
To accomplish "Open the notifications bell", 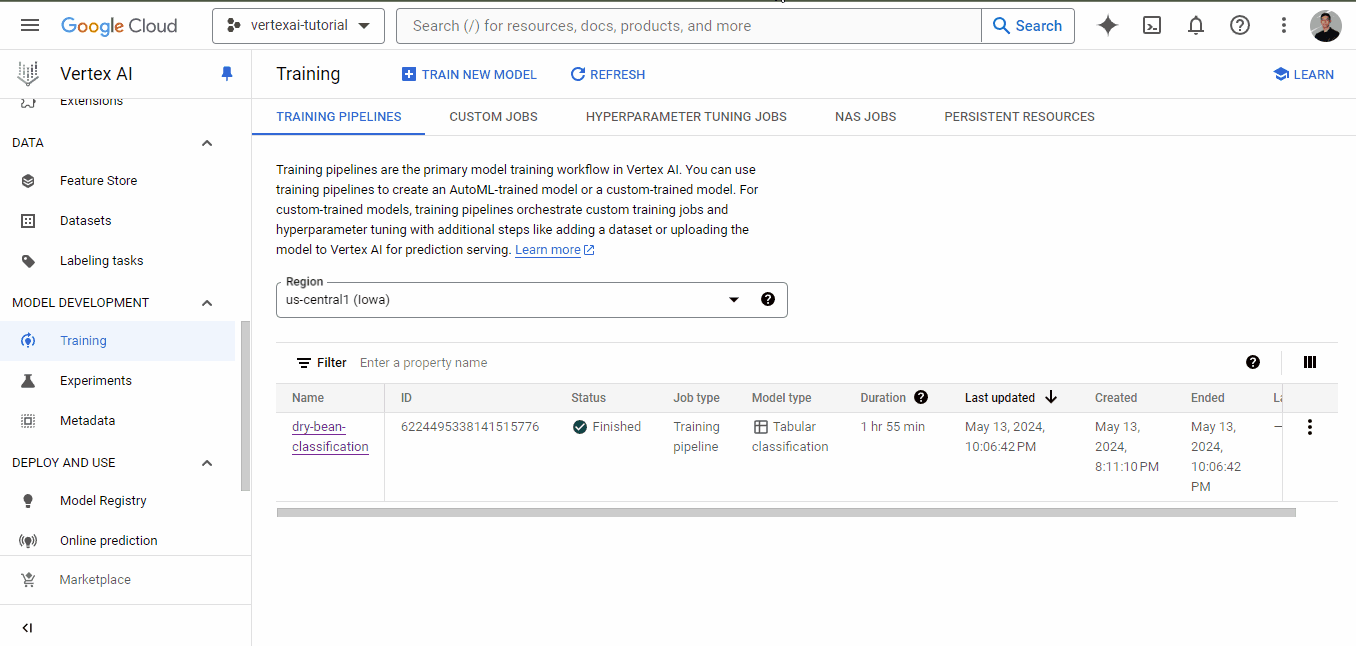I will pos(1196,26).
